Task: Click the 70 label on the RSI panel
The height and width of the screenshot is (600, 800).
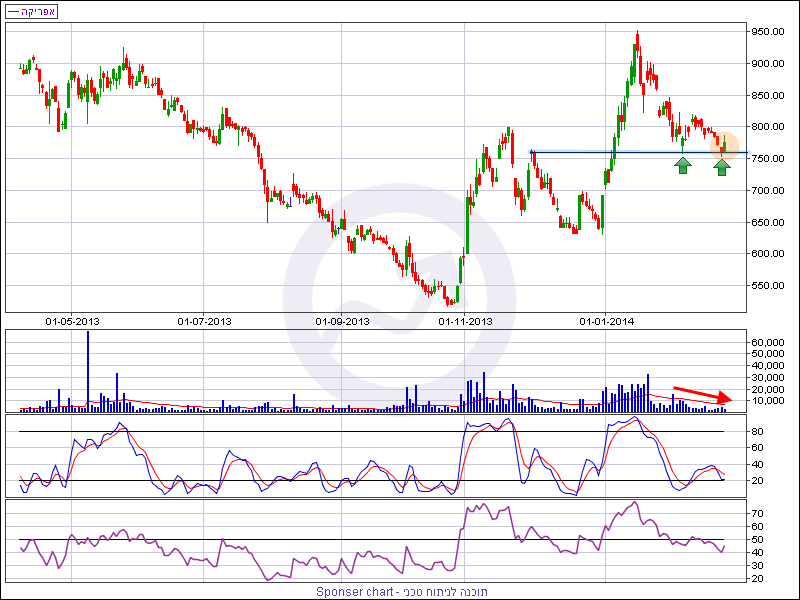Action: click(757, 513)
